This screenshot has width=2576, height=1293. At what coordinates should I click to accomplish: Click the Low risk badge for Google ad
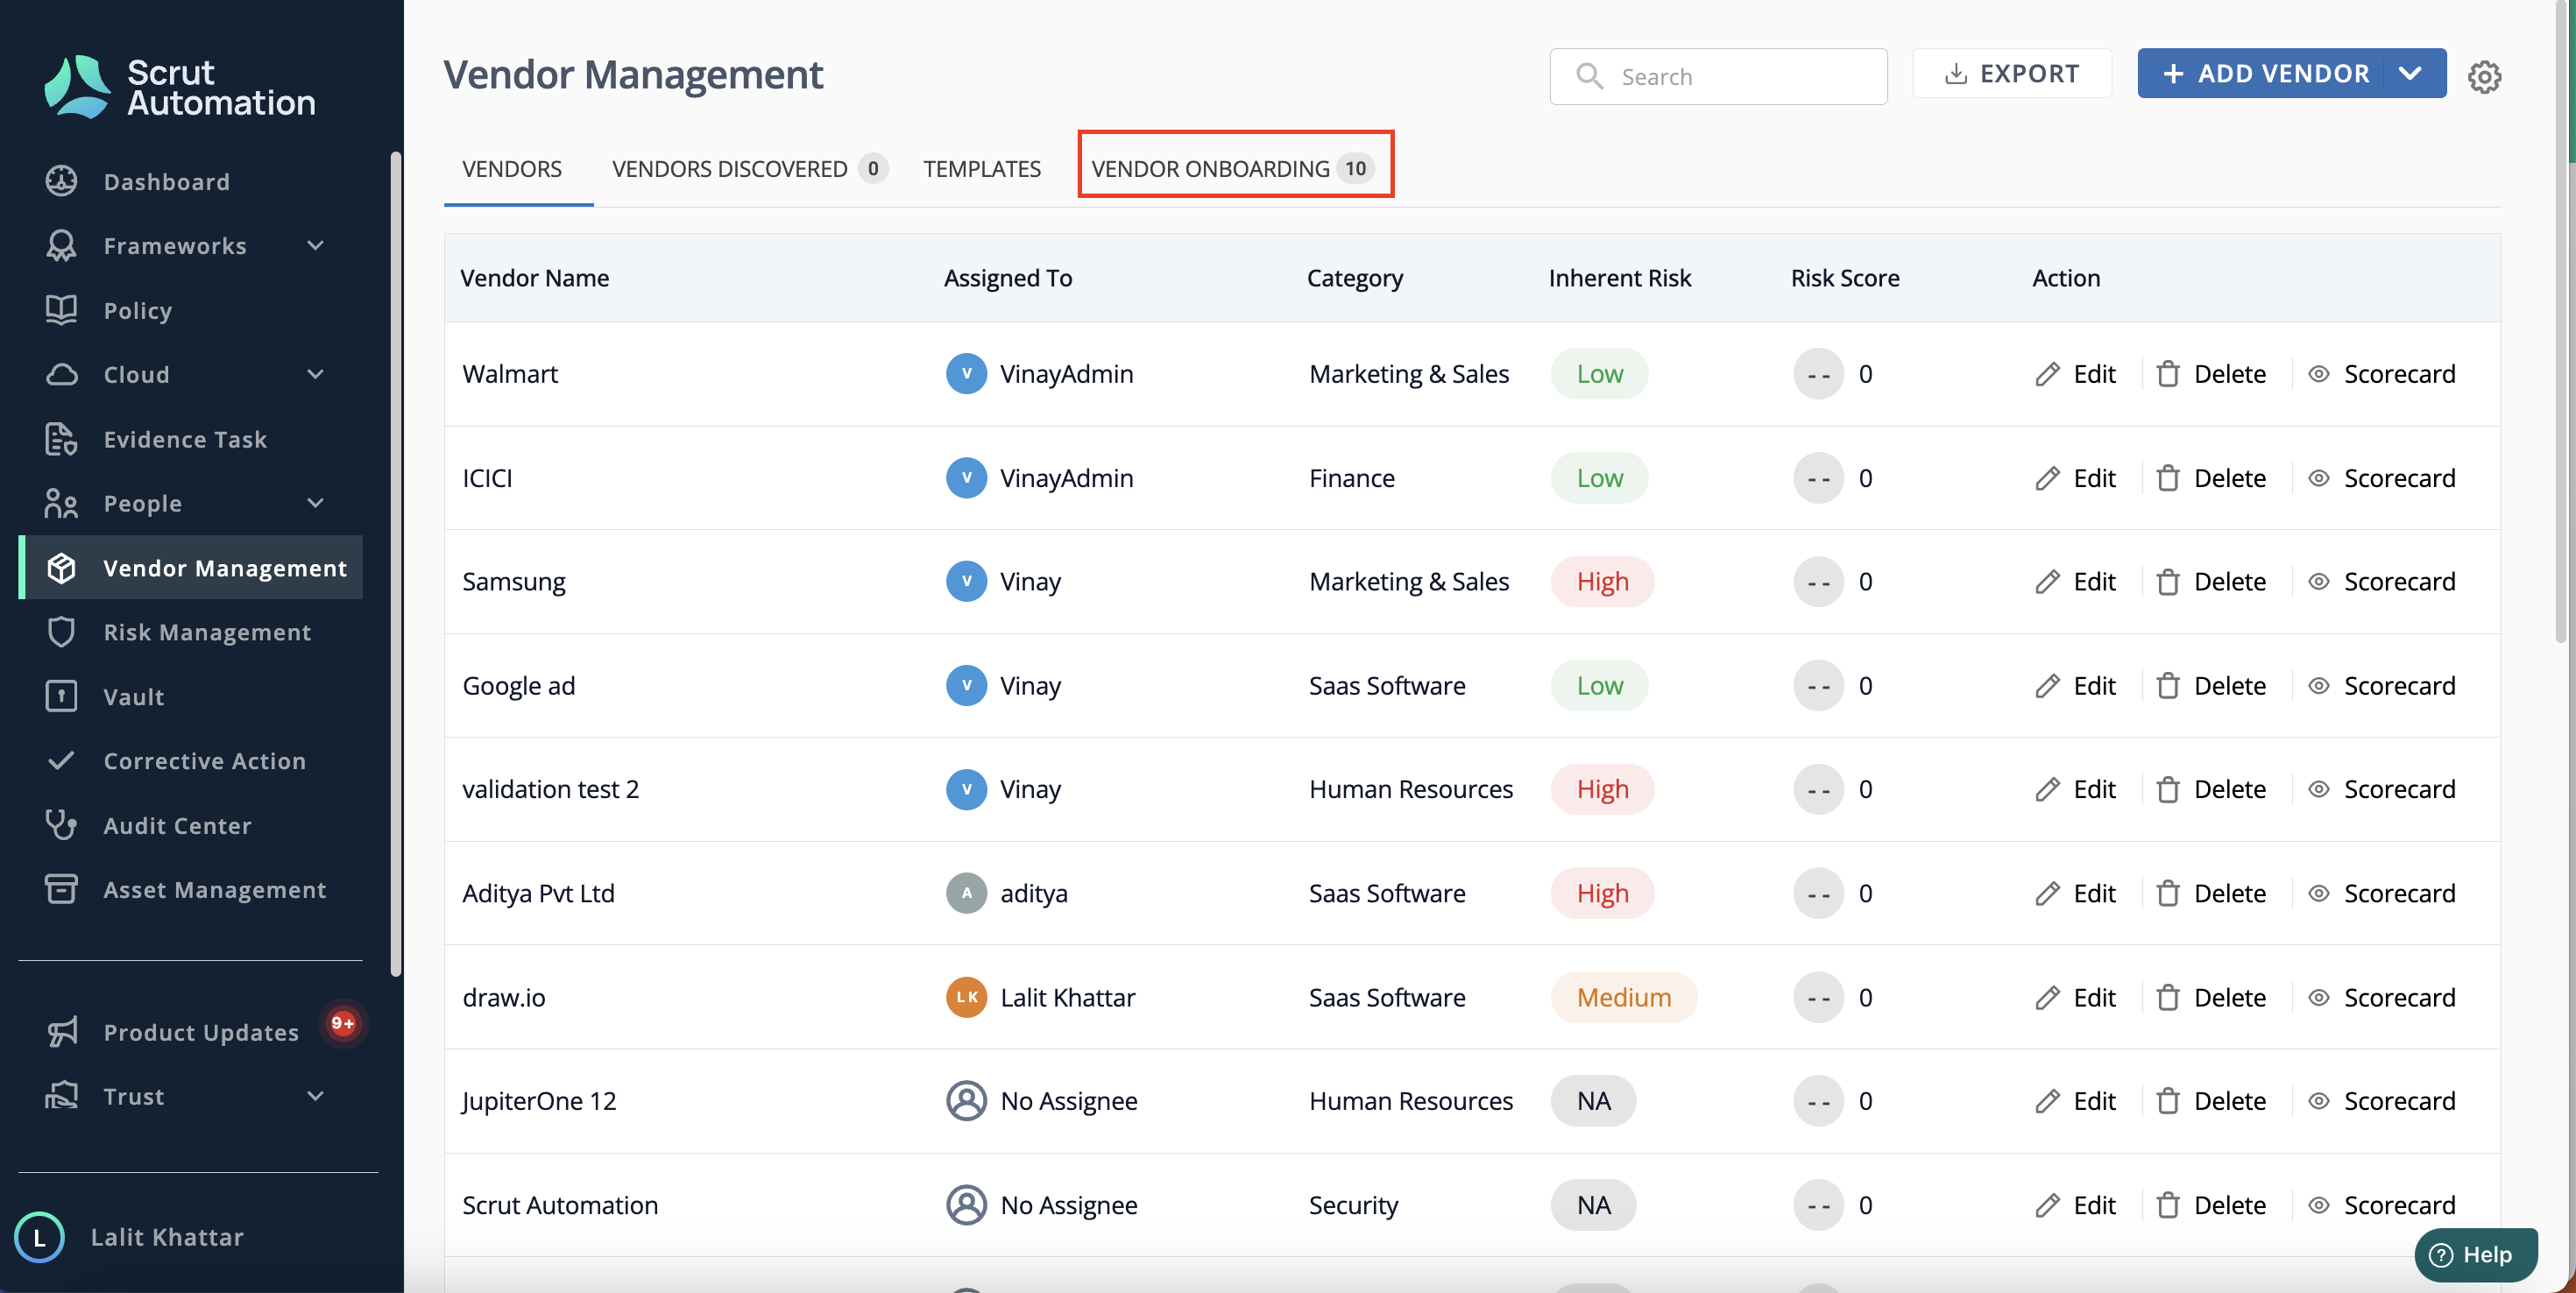tap(1599, 686)
